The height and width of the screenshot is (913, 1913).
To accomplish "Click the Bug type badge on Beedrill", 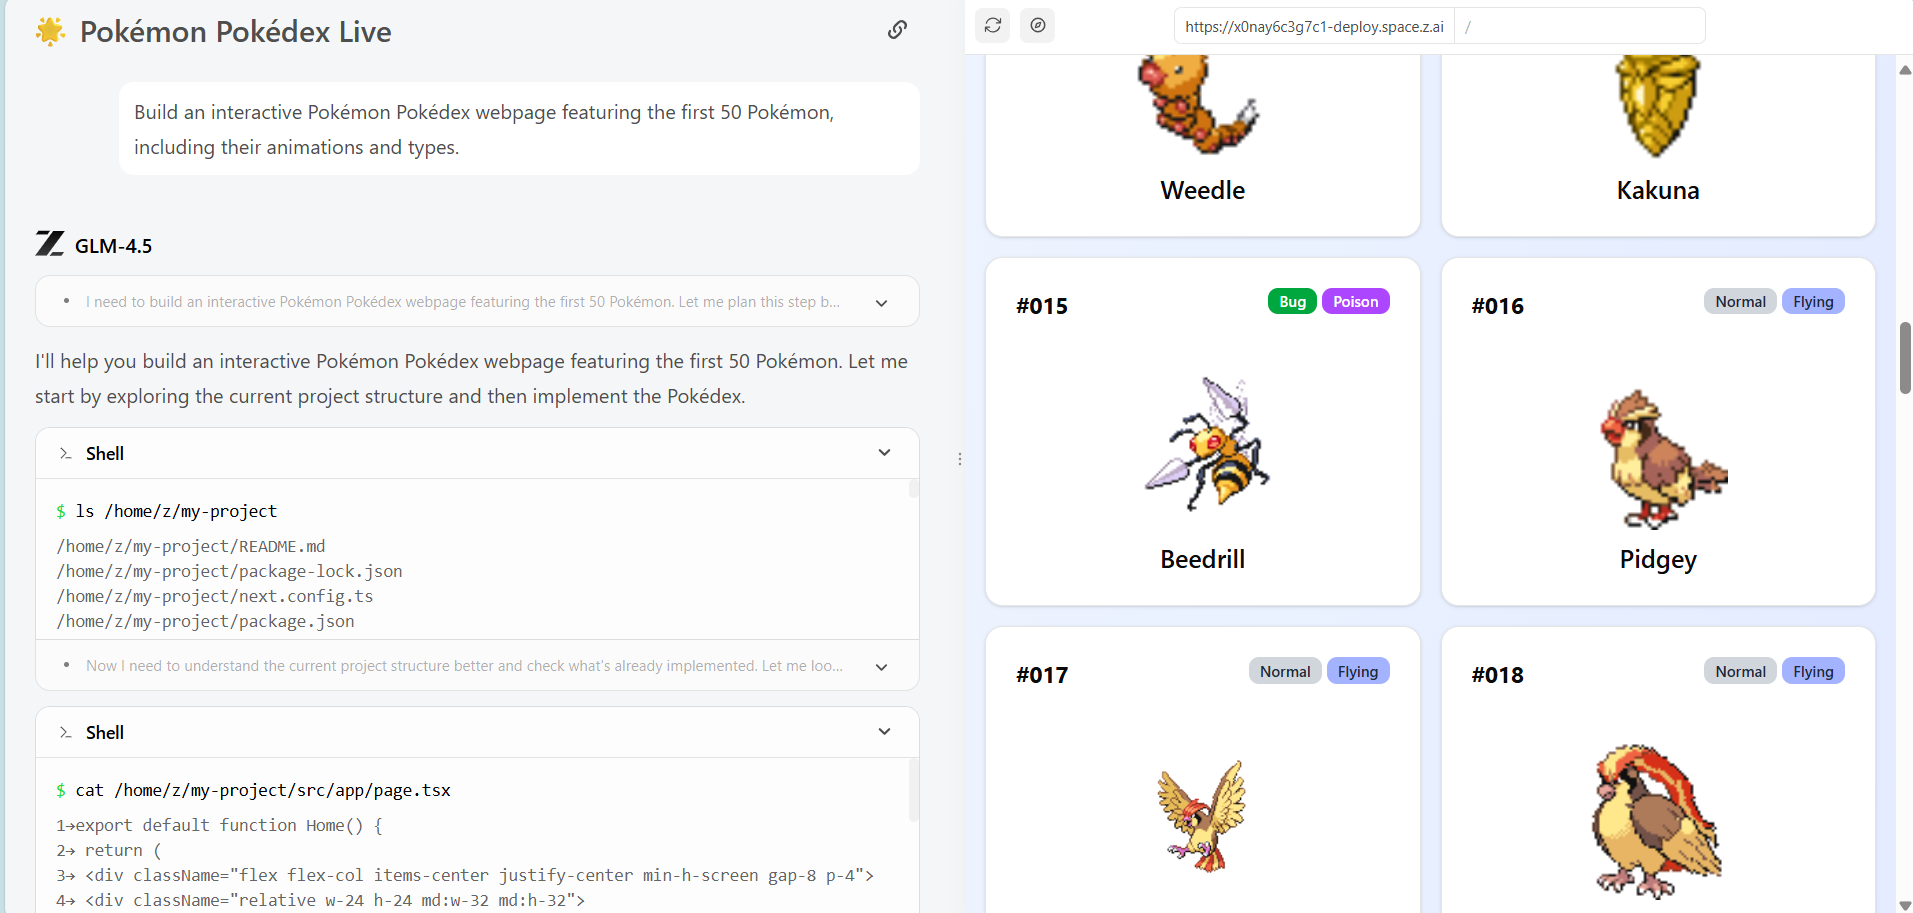I will (1292, 301).
